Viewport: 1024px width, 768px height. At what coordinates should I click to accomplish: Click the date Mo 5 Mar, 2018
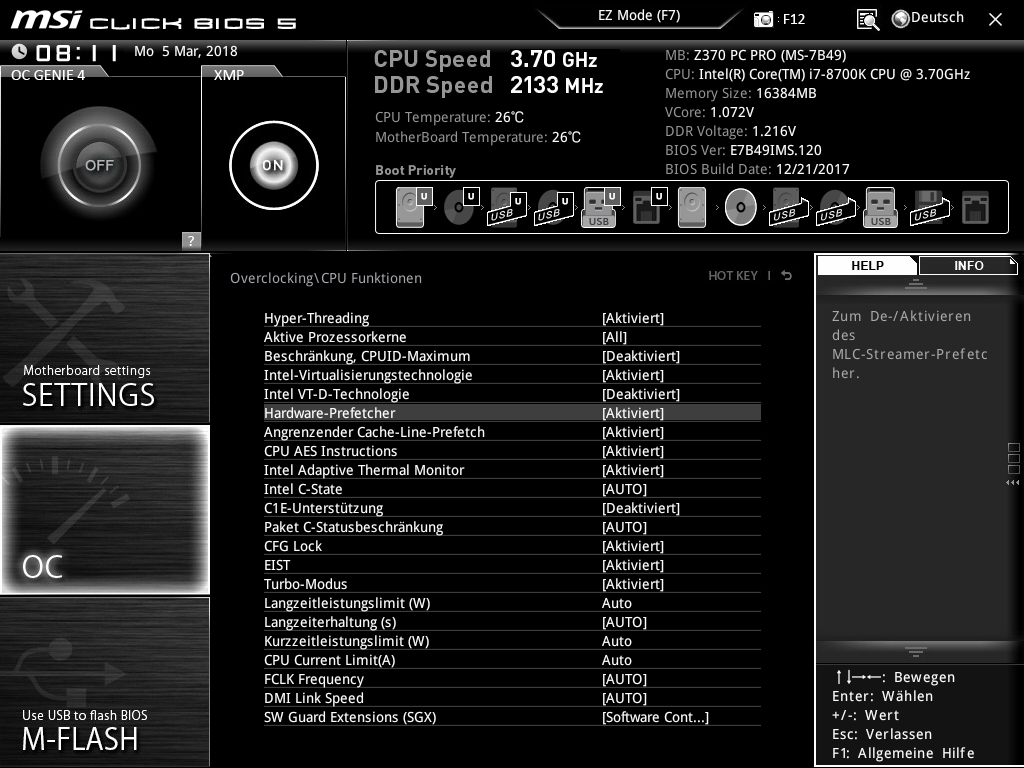[x=185, y=51]
